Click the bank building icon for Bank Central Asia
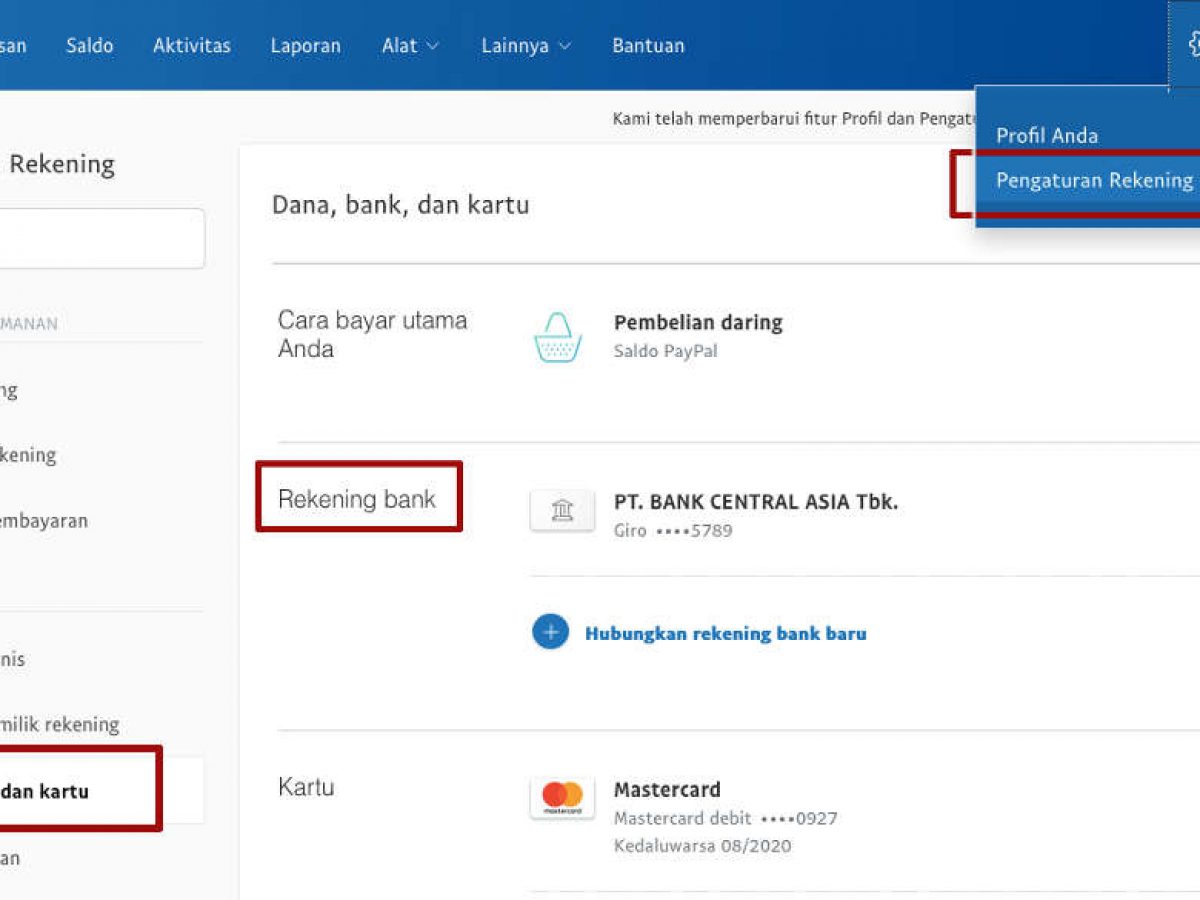Viewport: 1200px width, 900px height. pyautogui.click(x=562, y=512)
